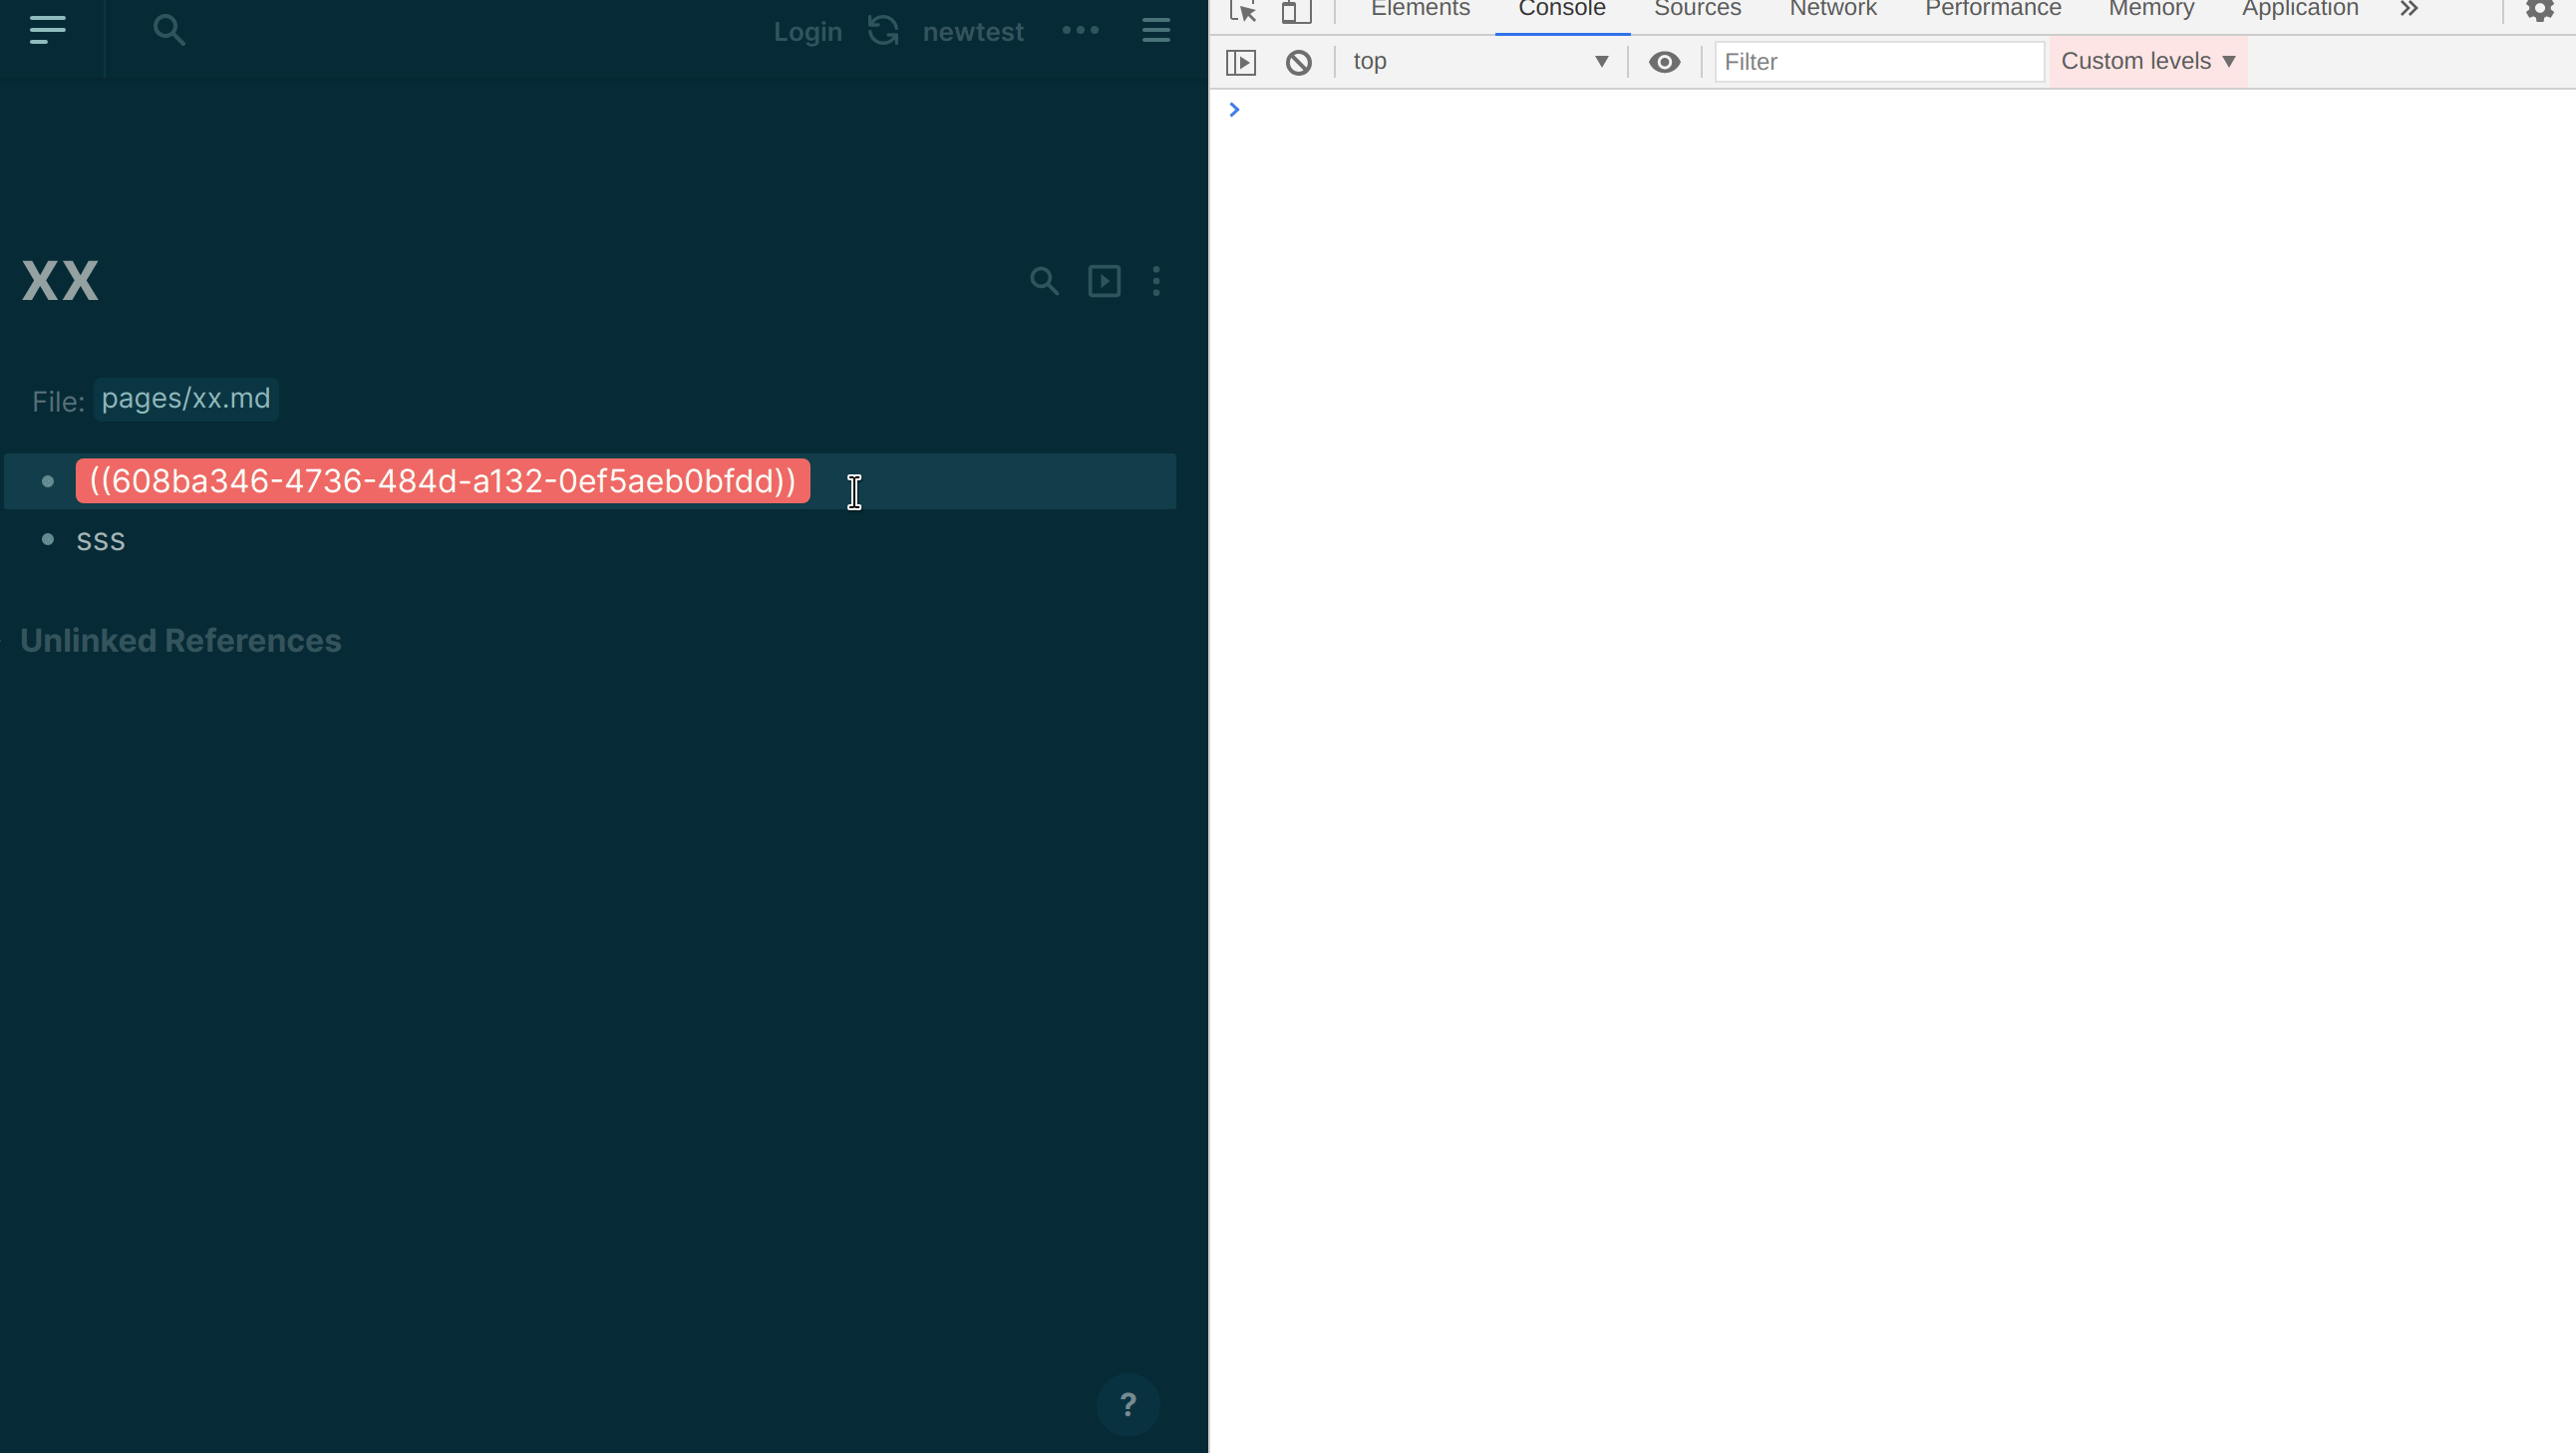Click the Login button
This screenshot has height=1453, width=2576.
[807, 30]
